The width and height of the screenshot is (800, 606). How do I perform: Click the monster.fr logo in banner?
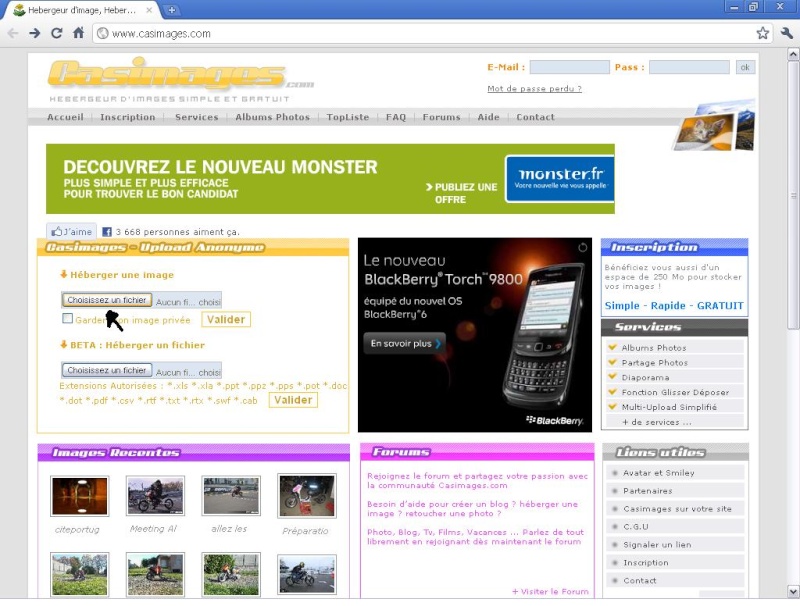point(560,179)
